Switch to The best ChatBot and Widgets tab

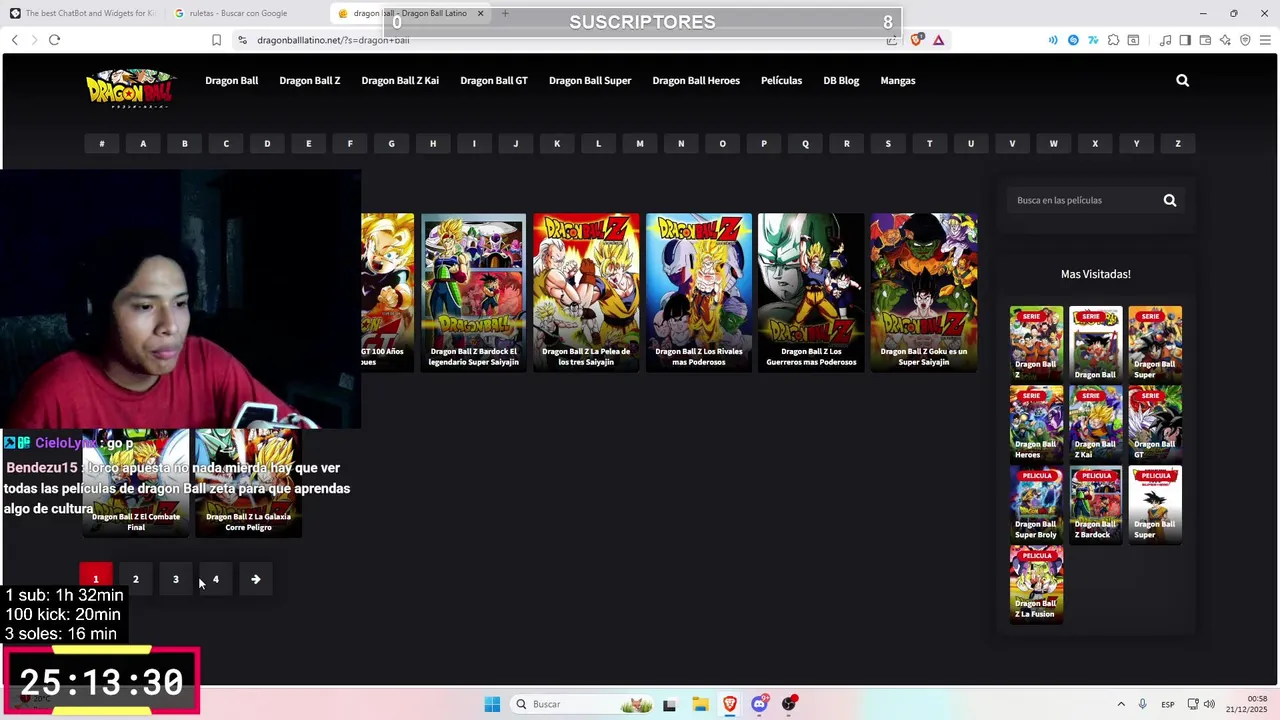82,13
